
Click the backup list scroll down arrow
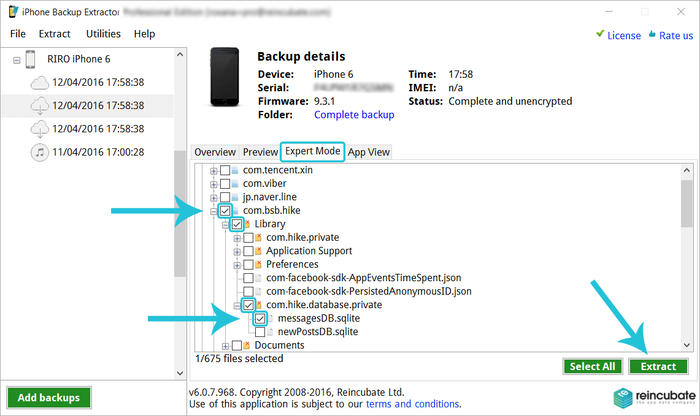pyautogui.click(x=180, y=373)
